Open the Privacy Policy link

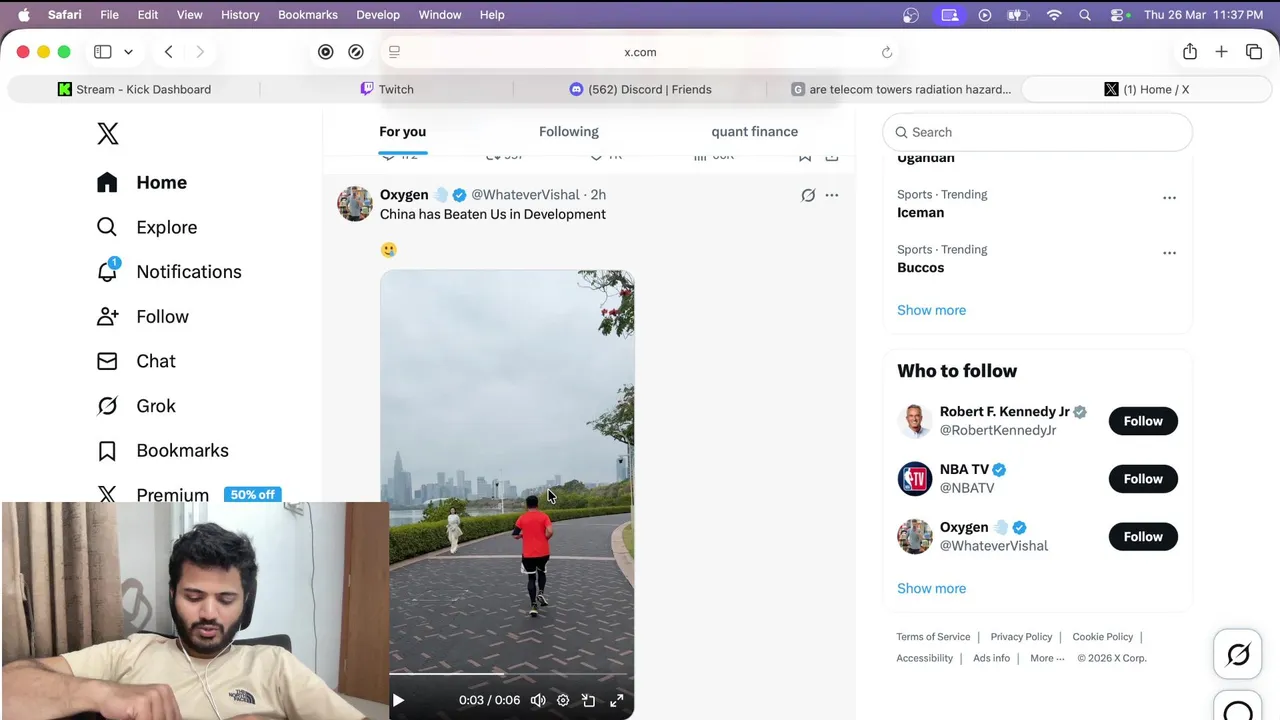[1021, 637]
